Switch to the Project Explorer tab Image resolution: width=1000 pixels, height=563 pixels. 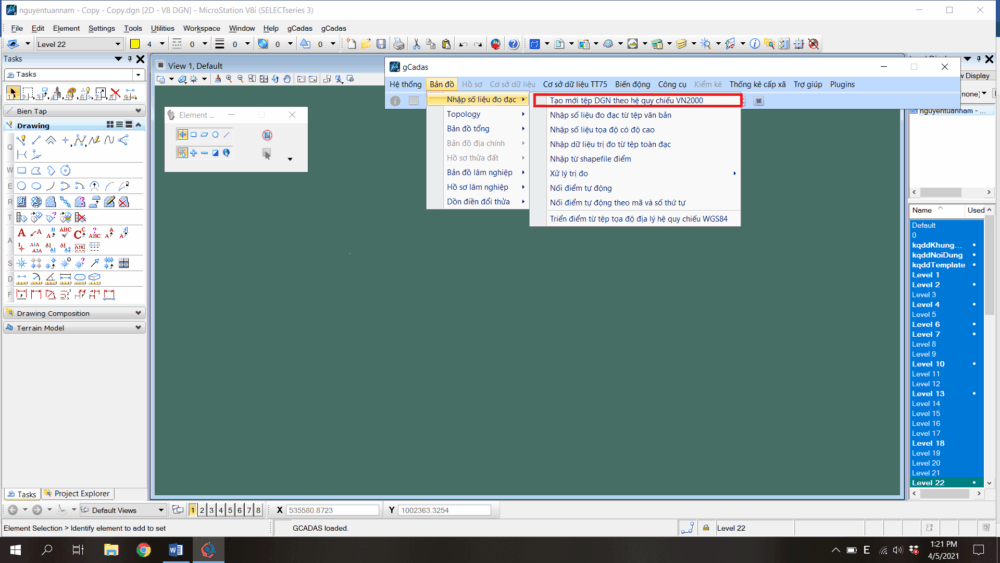82,494
